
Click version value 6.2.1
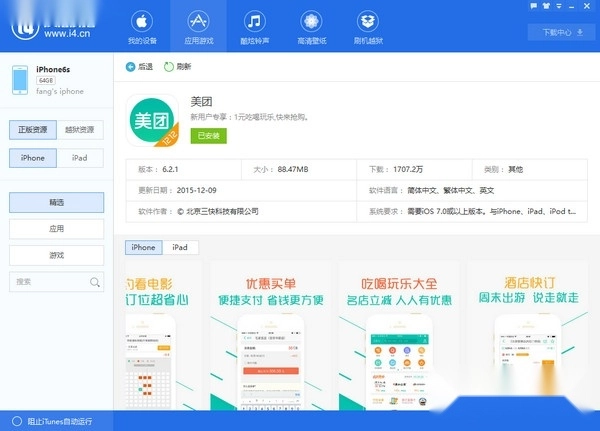170,170
